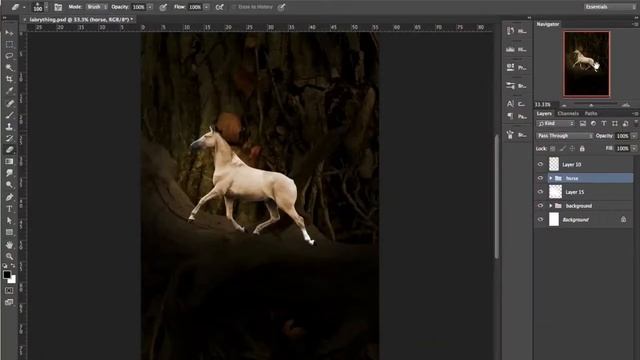This screenshot has width=640, height=360.
Task: Switch to the Layers tab
Action: [544, 113]
